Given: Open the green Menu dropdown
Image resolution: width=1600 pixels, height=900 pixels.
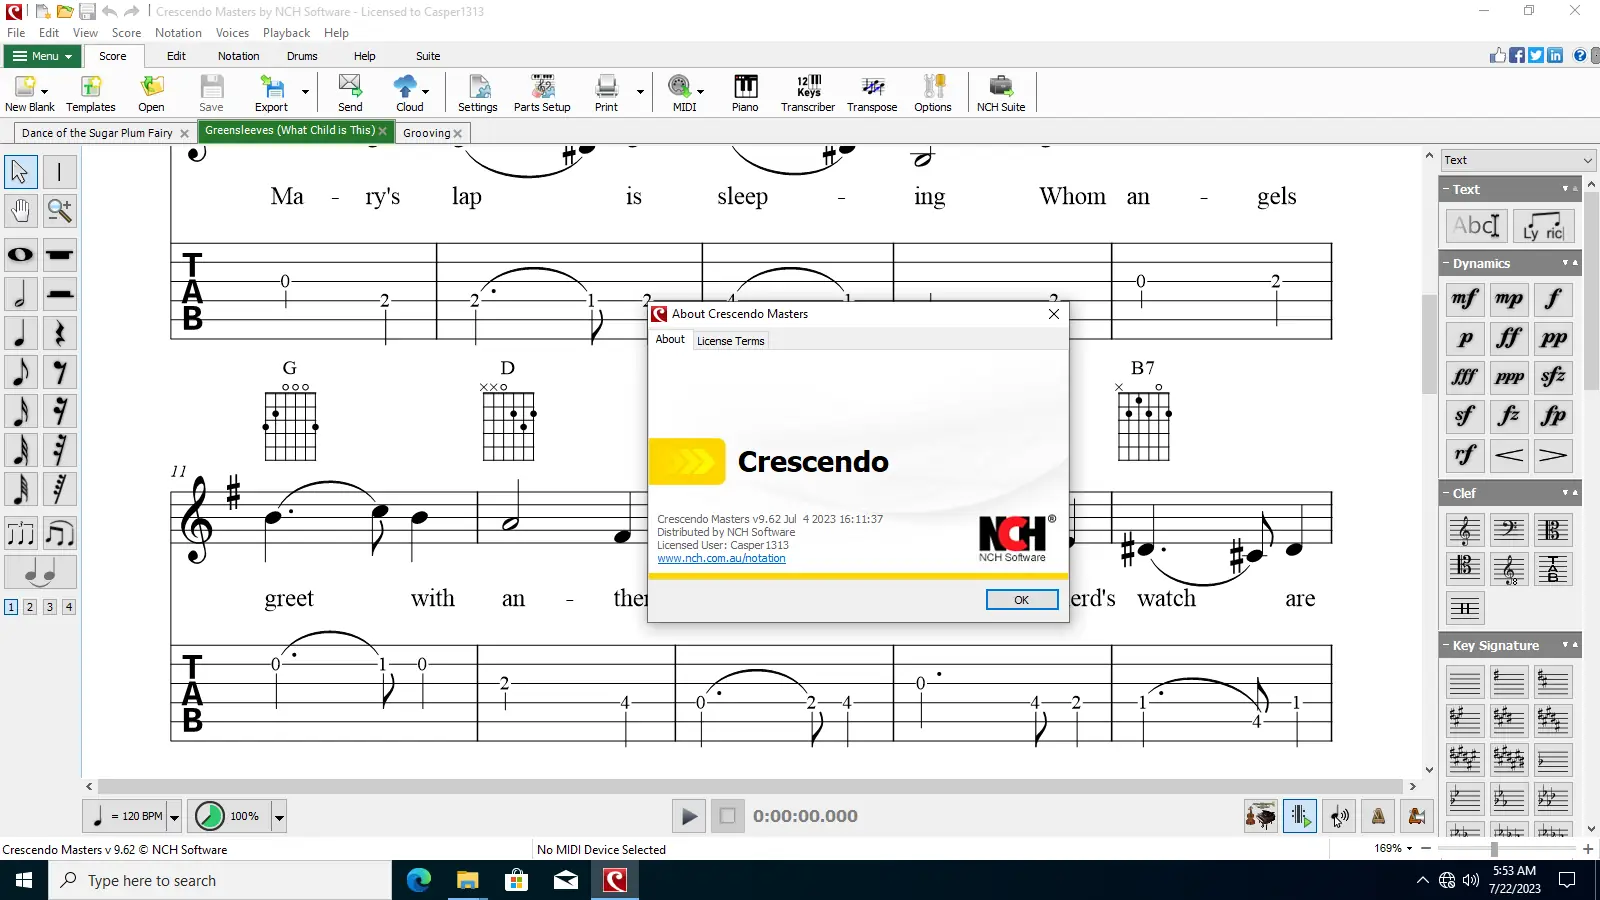Looking at the screenshot, I should tap(42, 56).
